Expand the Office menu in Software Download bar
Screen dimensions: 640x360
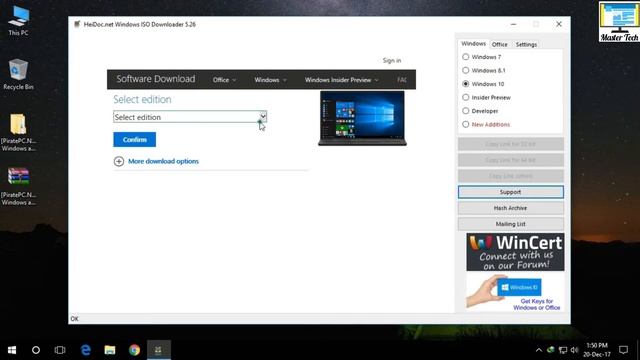pos(224,80)
